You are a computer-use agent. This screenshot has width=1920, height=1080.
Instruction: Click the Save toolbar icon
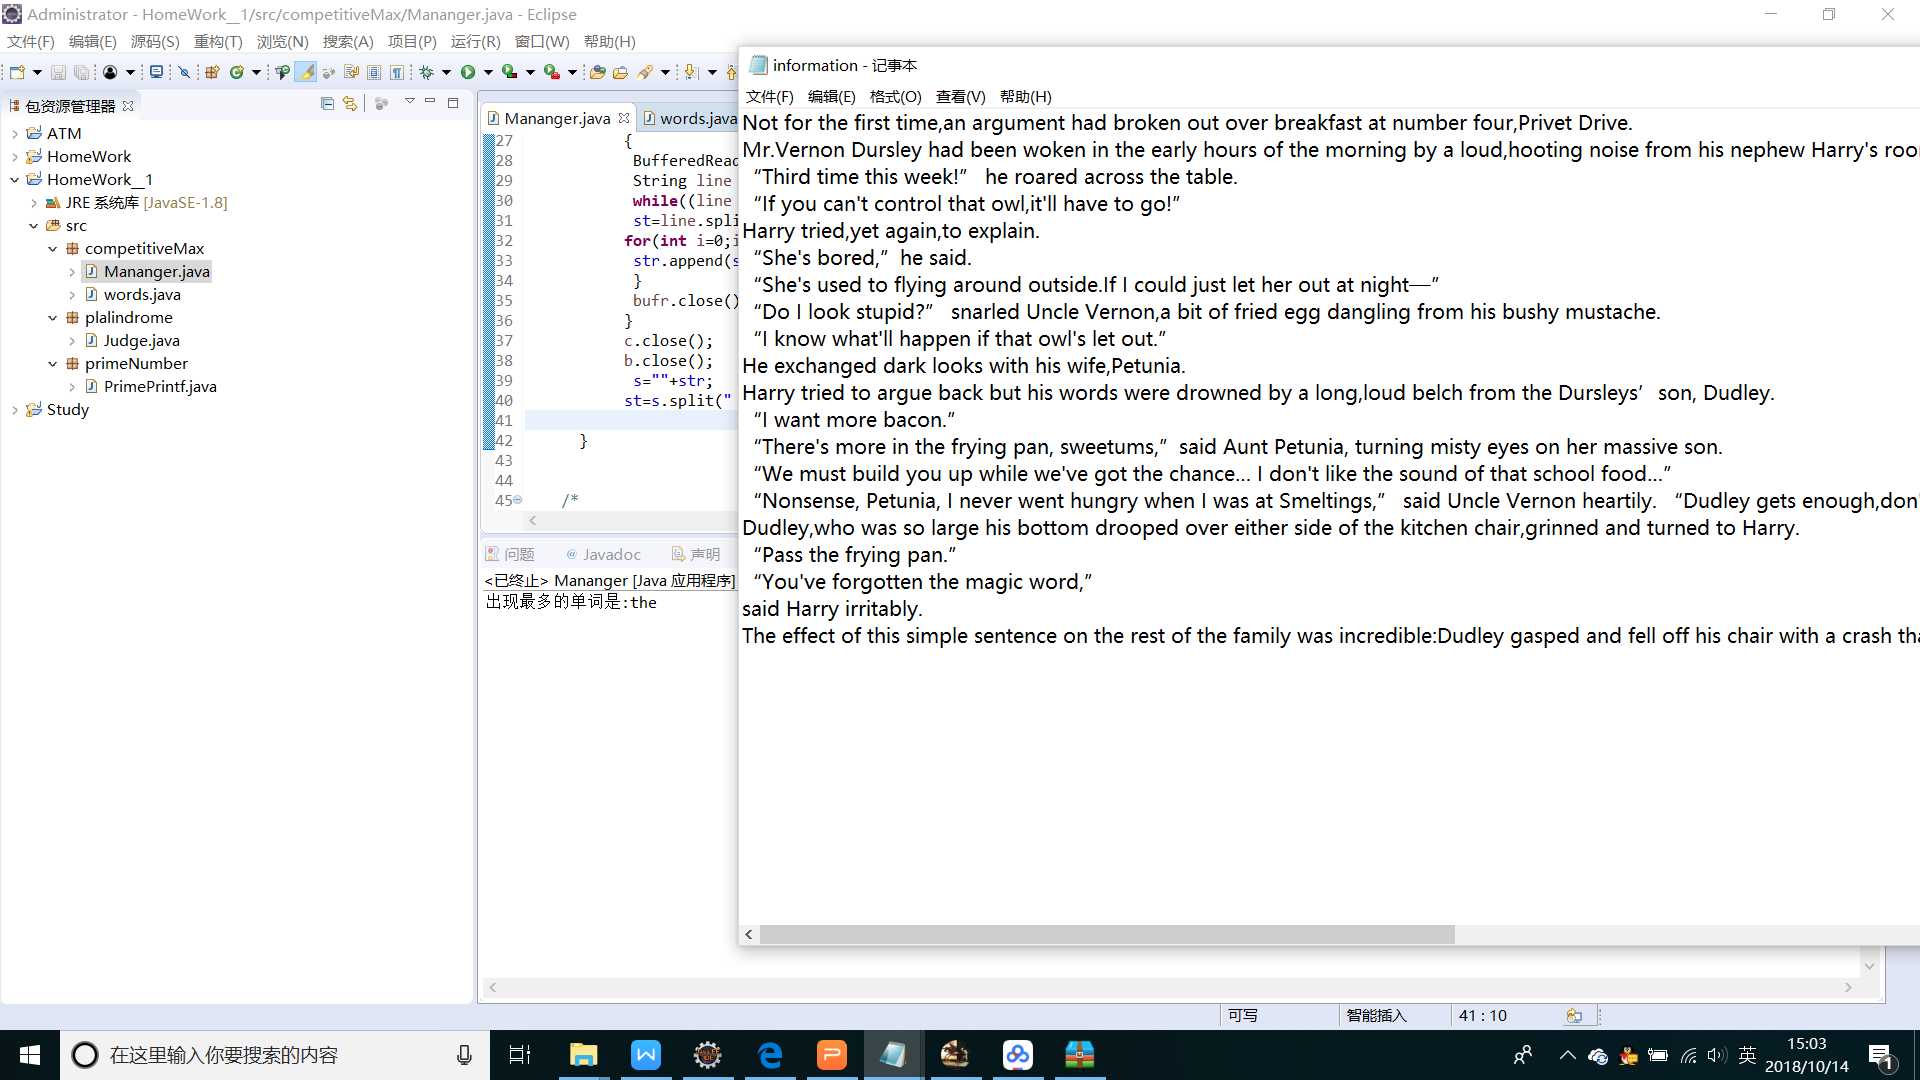click(58, 72)
